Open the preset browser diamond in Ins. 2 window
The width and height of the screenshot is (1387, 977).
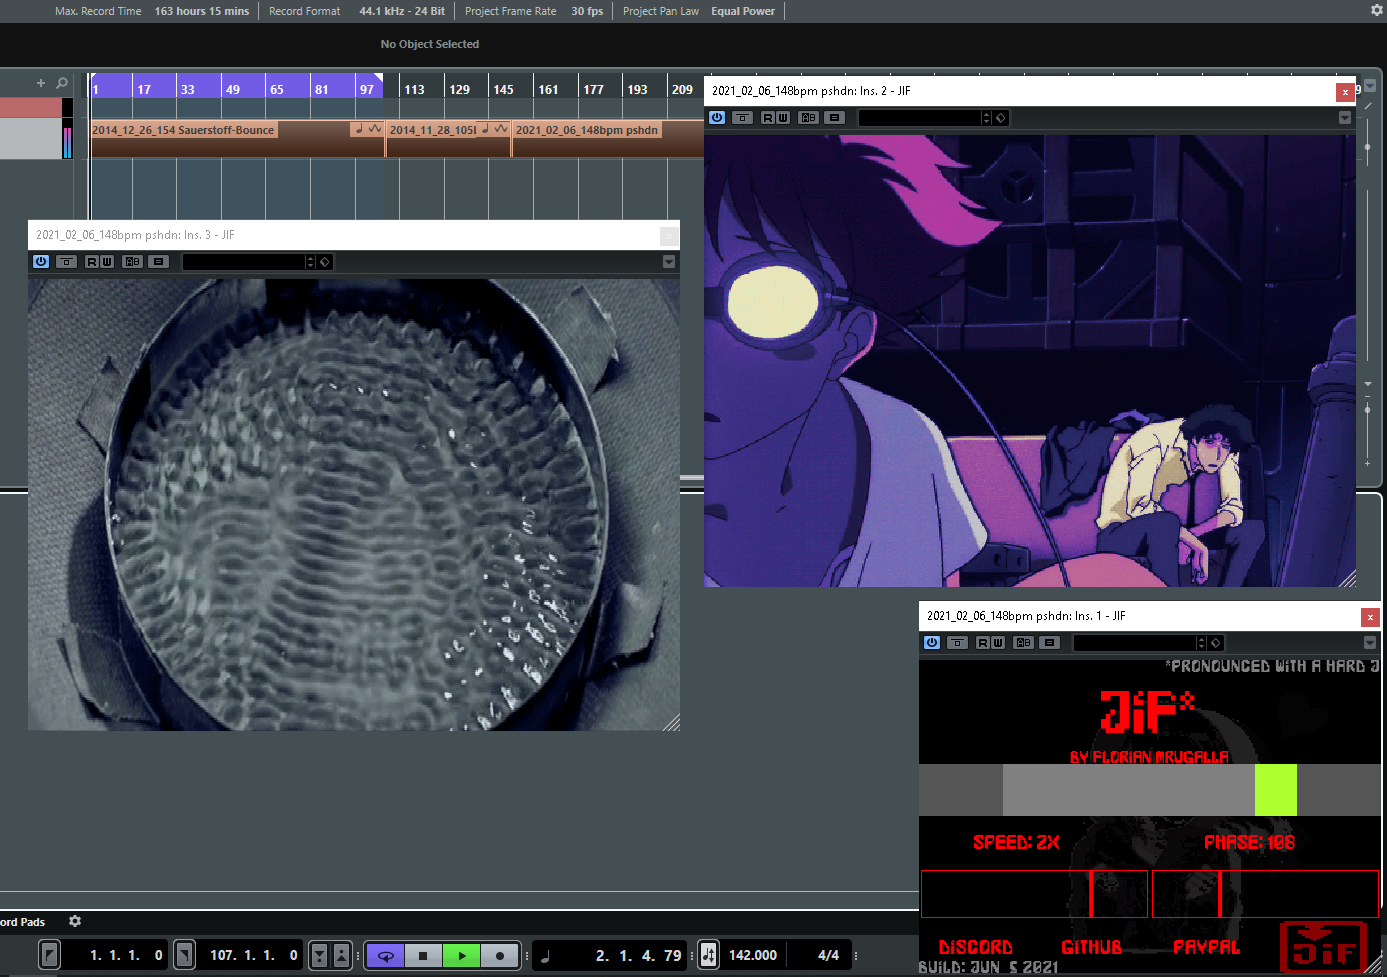click(1001, 118)
